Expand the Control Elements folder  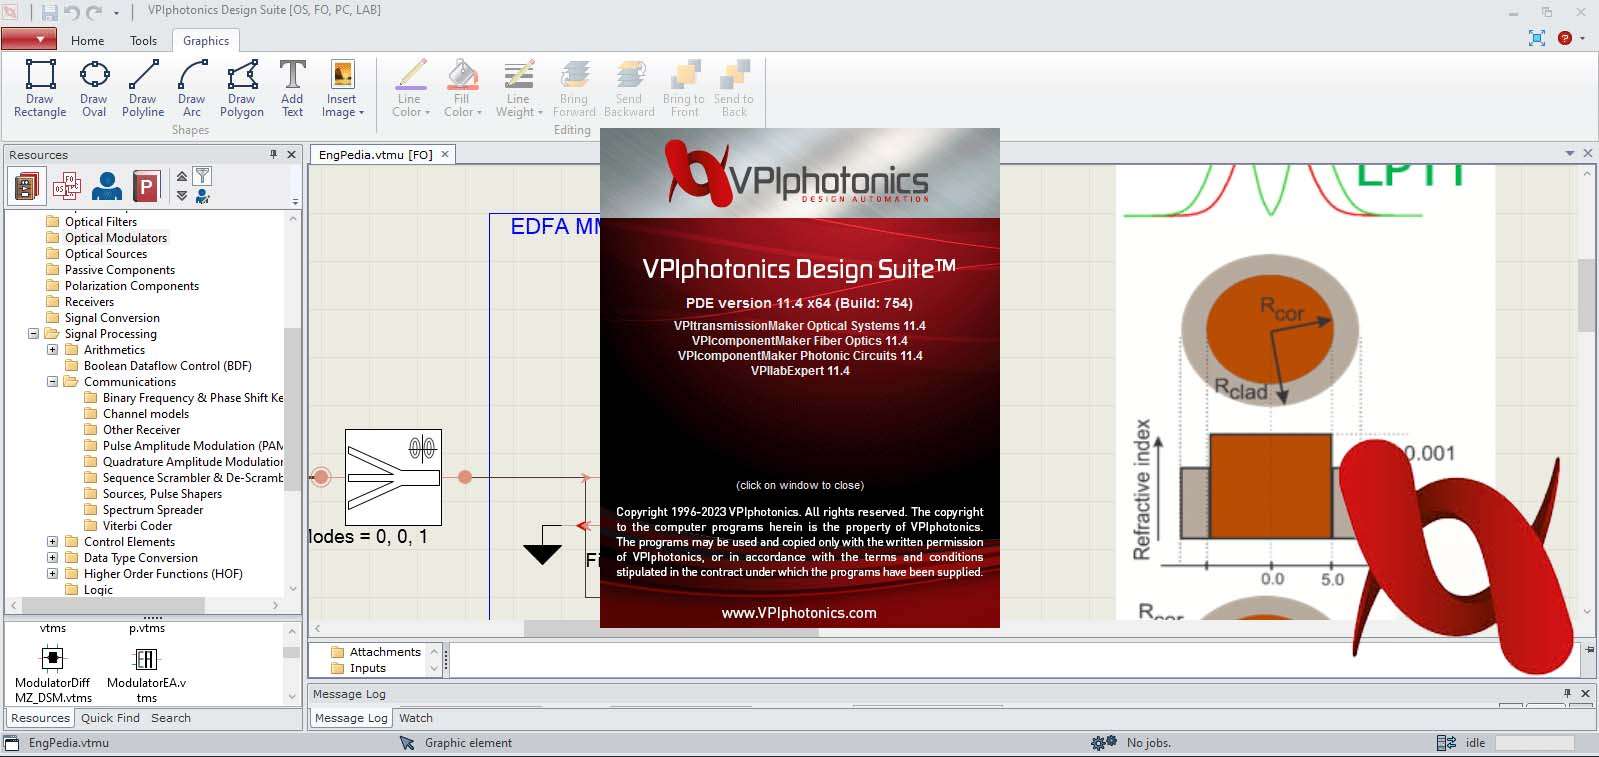pos(52,542)
